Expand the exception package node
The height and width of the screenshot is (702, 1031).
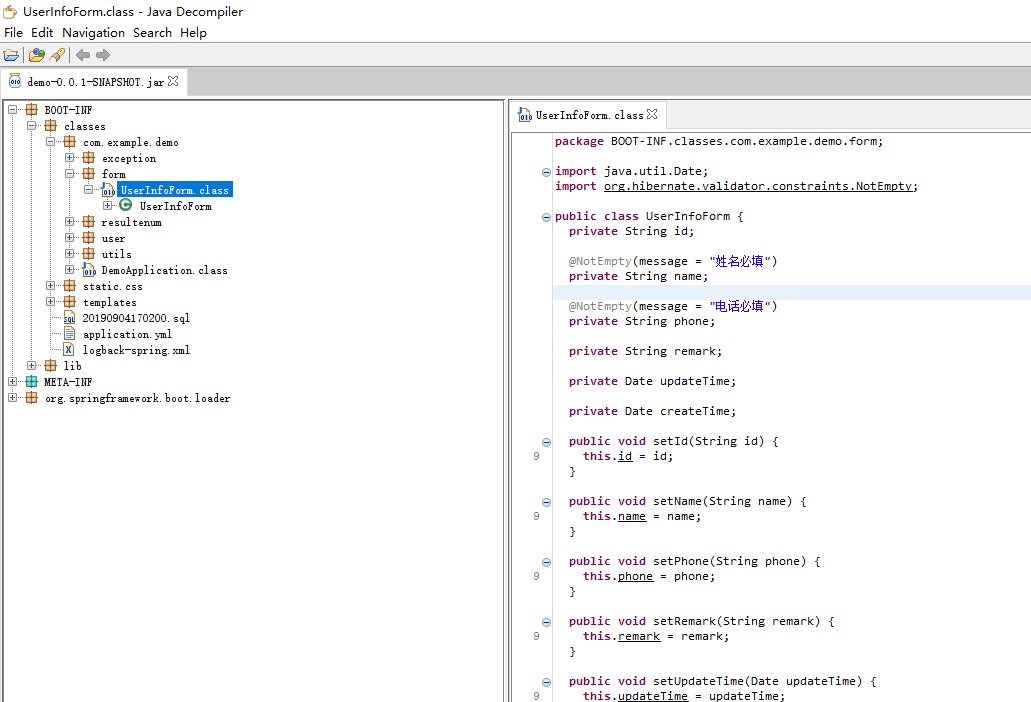[x=70, y=158]
